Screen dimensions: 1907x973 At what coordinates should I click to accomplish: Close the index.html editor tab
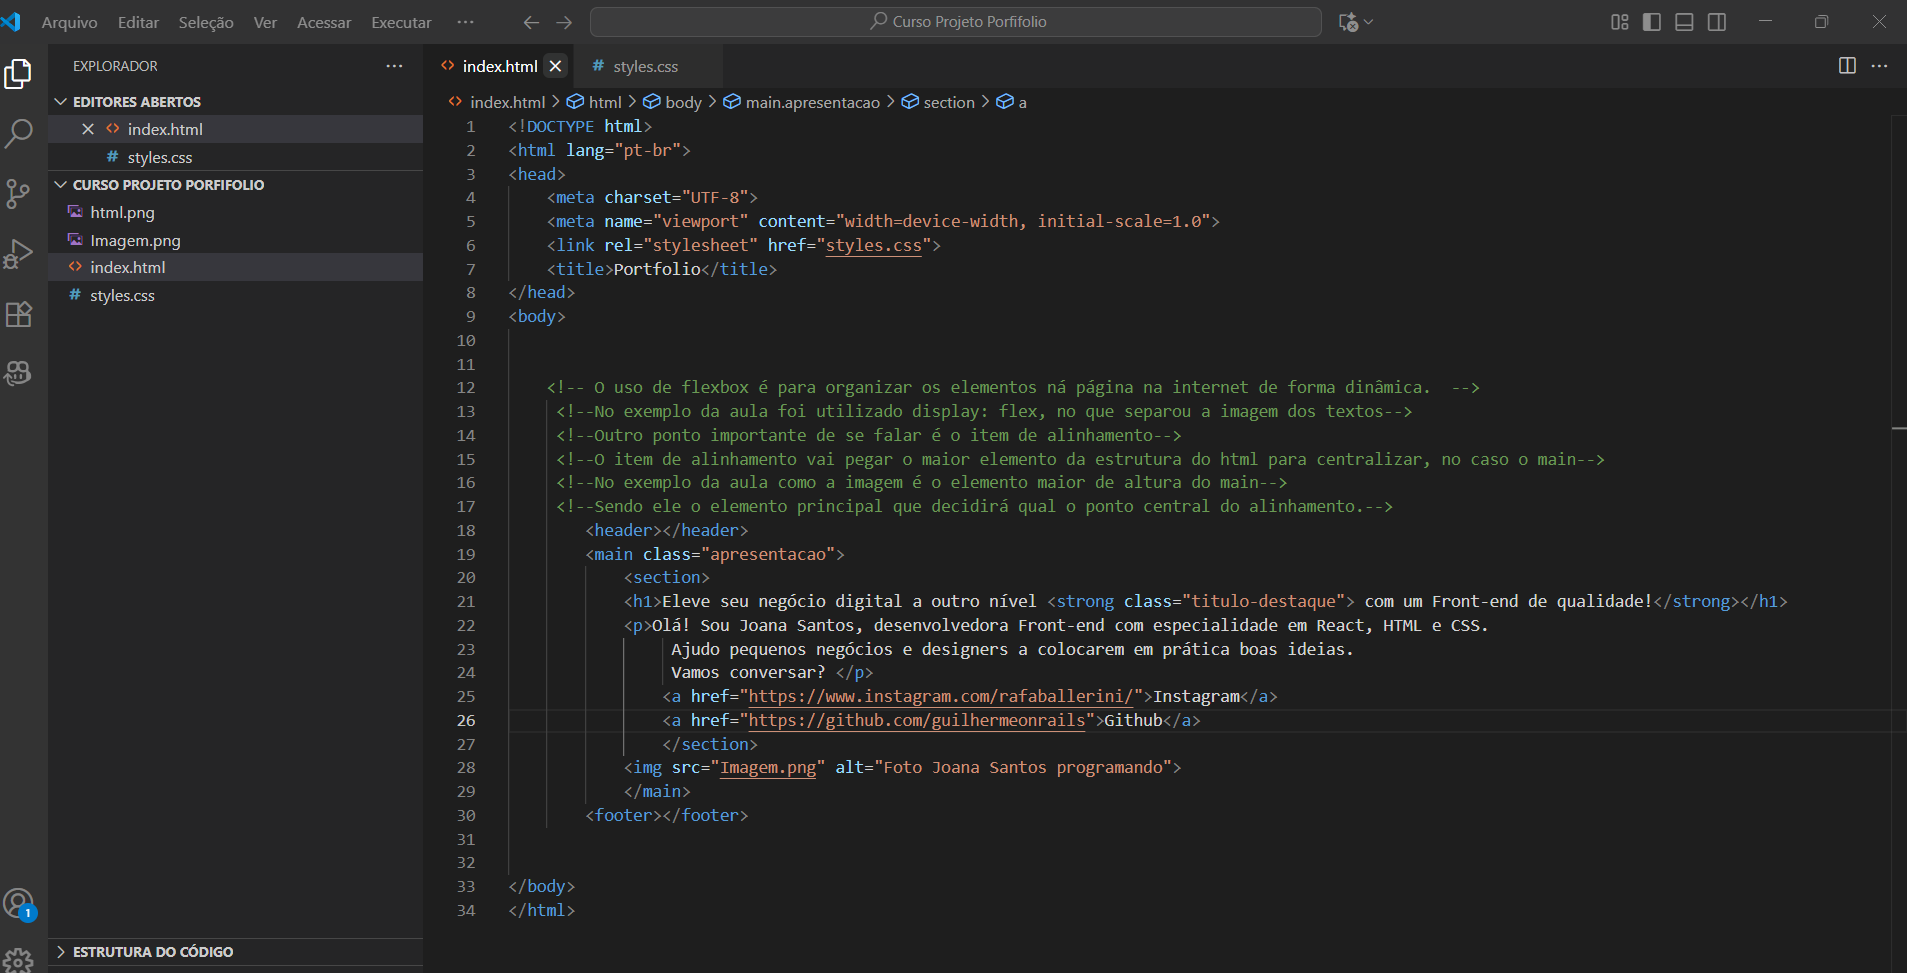click(555, 66)
